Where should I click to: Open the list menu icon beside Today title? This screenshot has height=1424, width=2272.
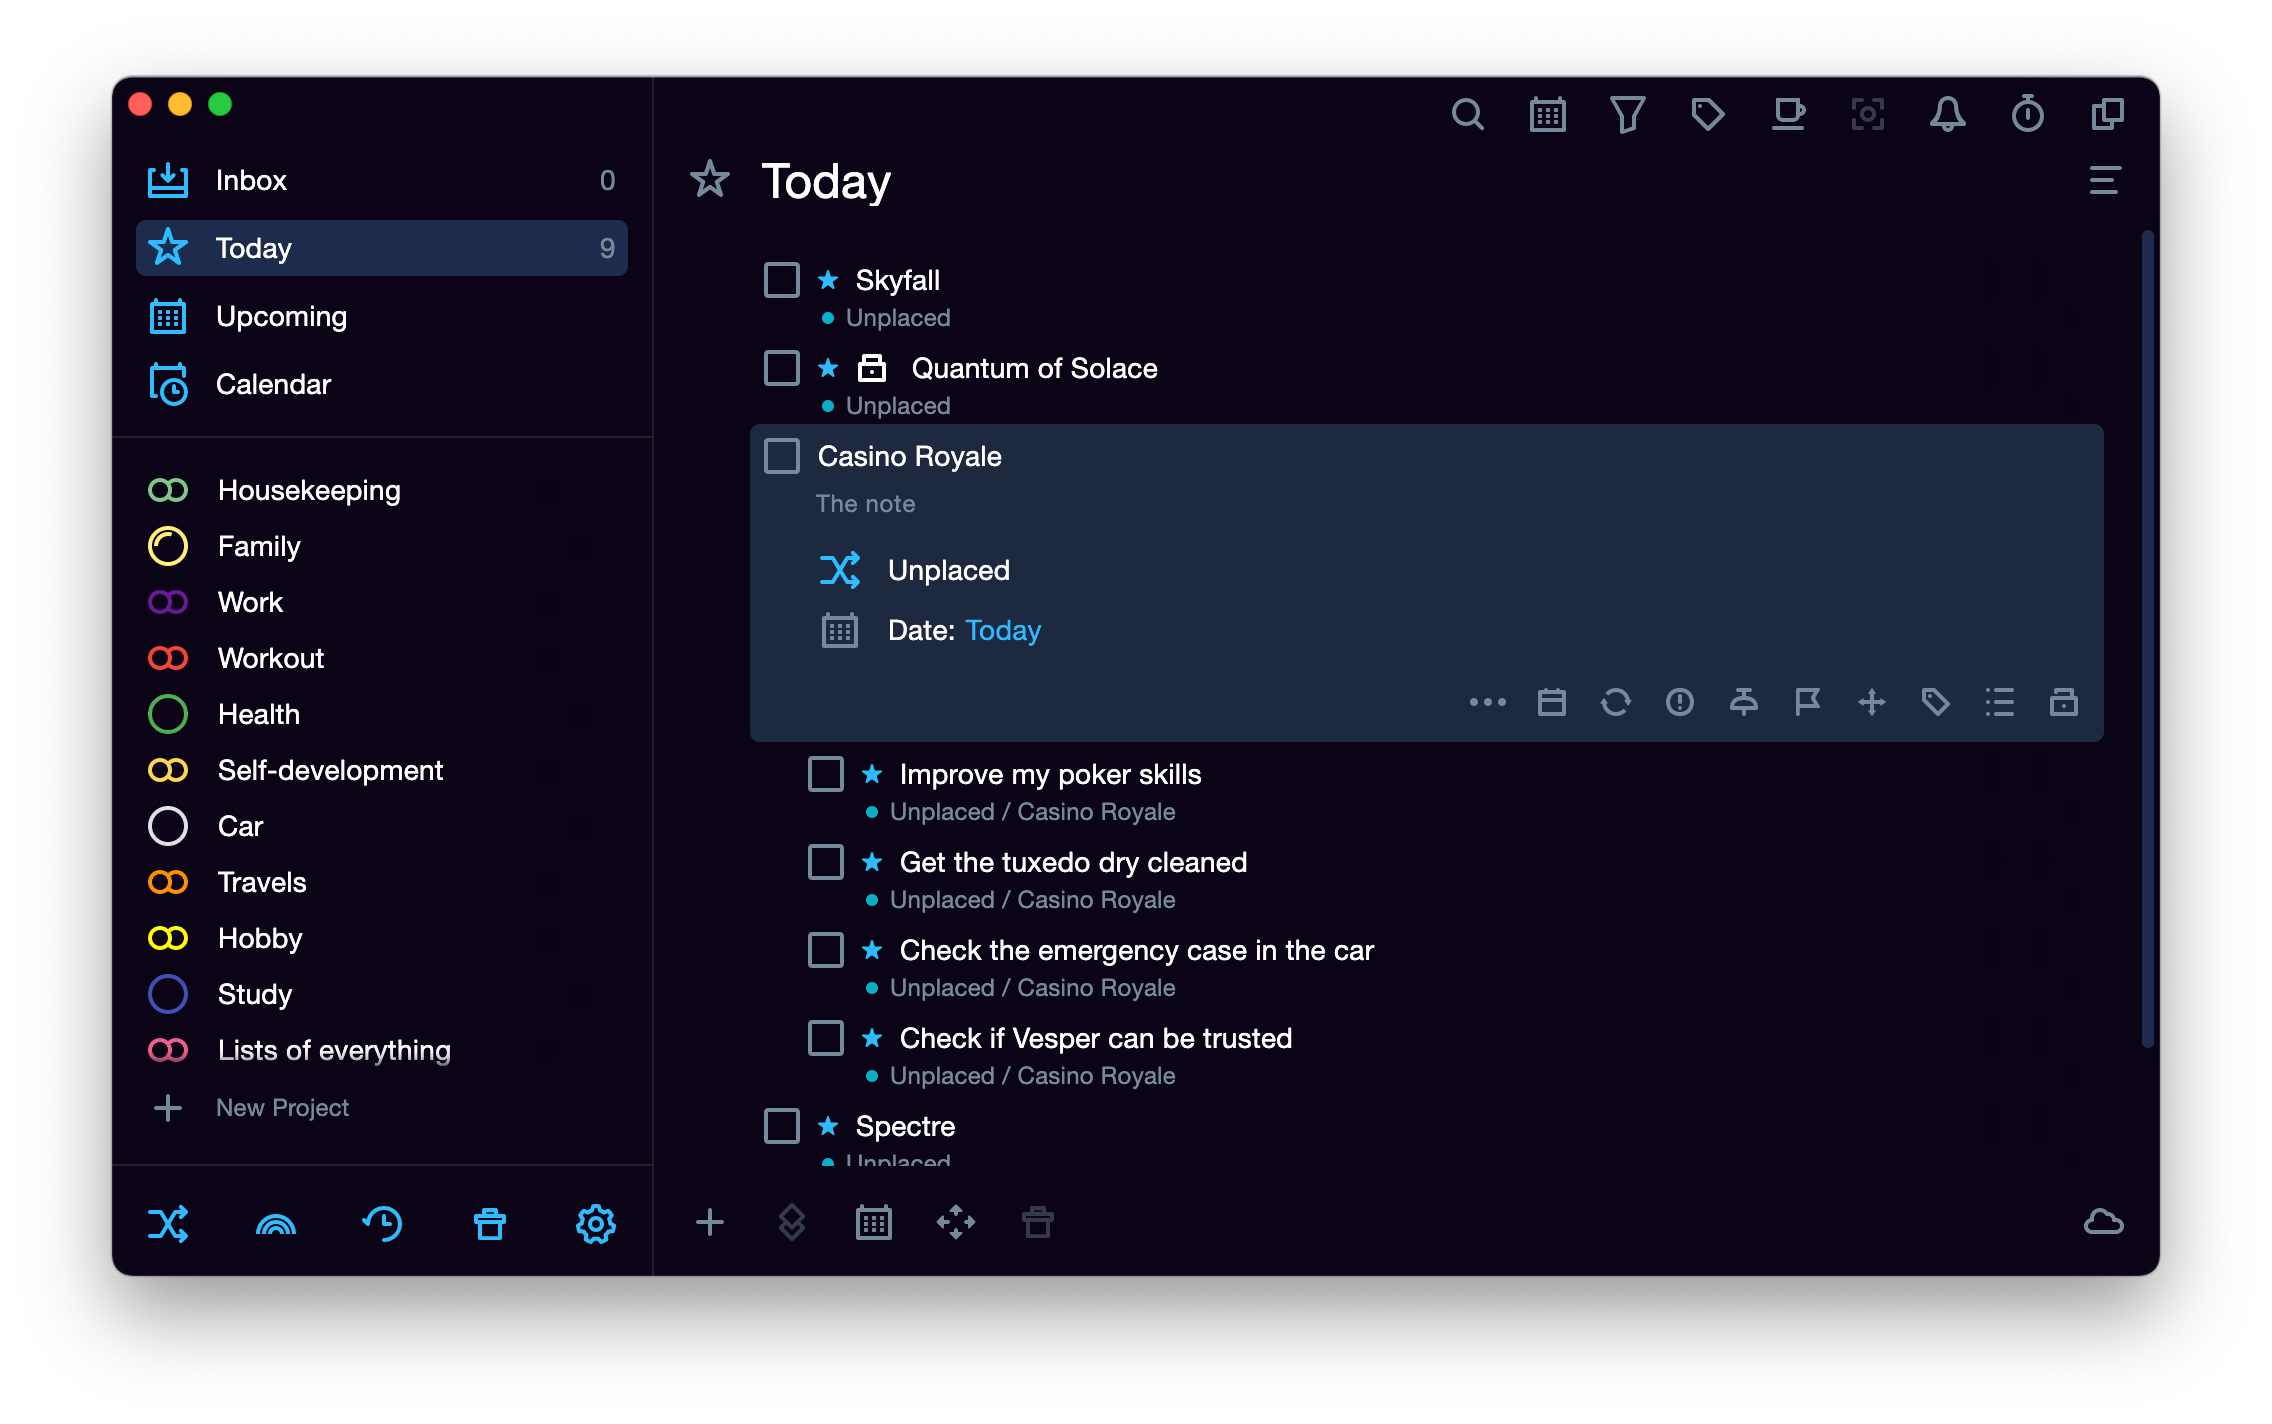[2104, 181]
